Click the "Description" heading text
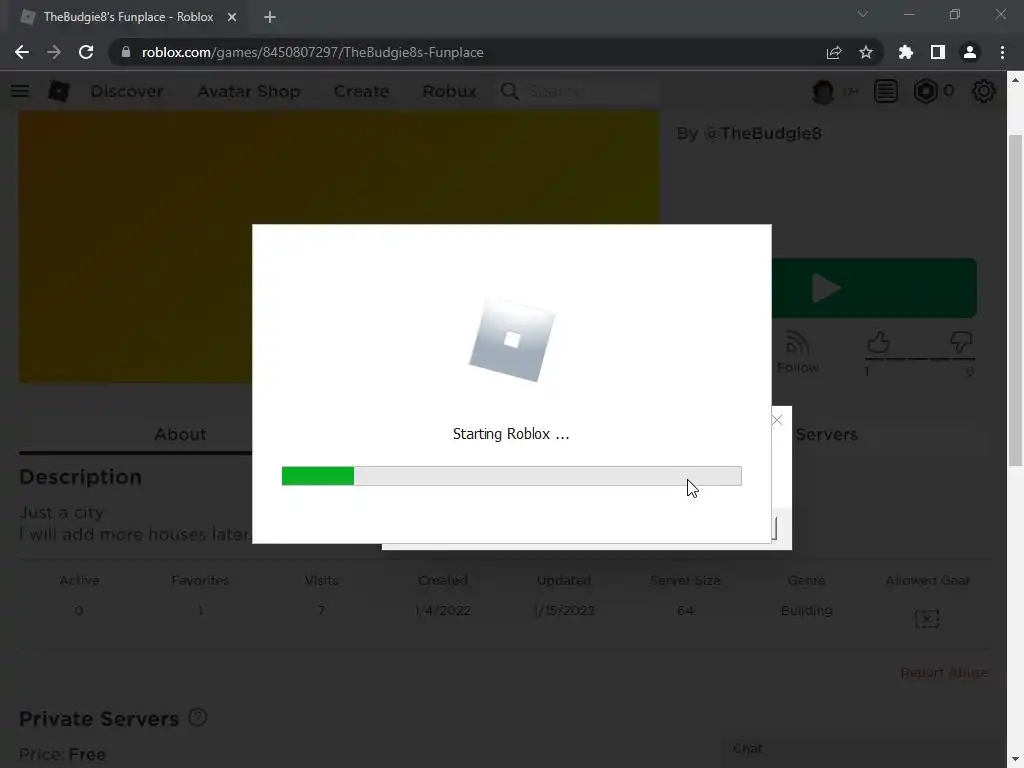The height and width of the screenshot is (768, 1024). [80, 477]
